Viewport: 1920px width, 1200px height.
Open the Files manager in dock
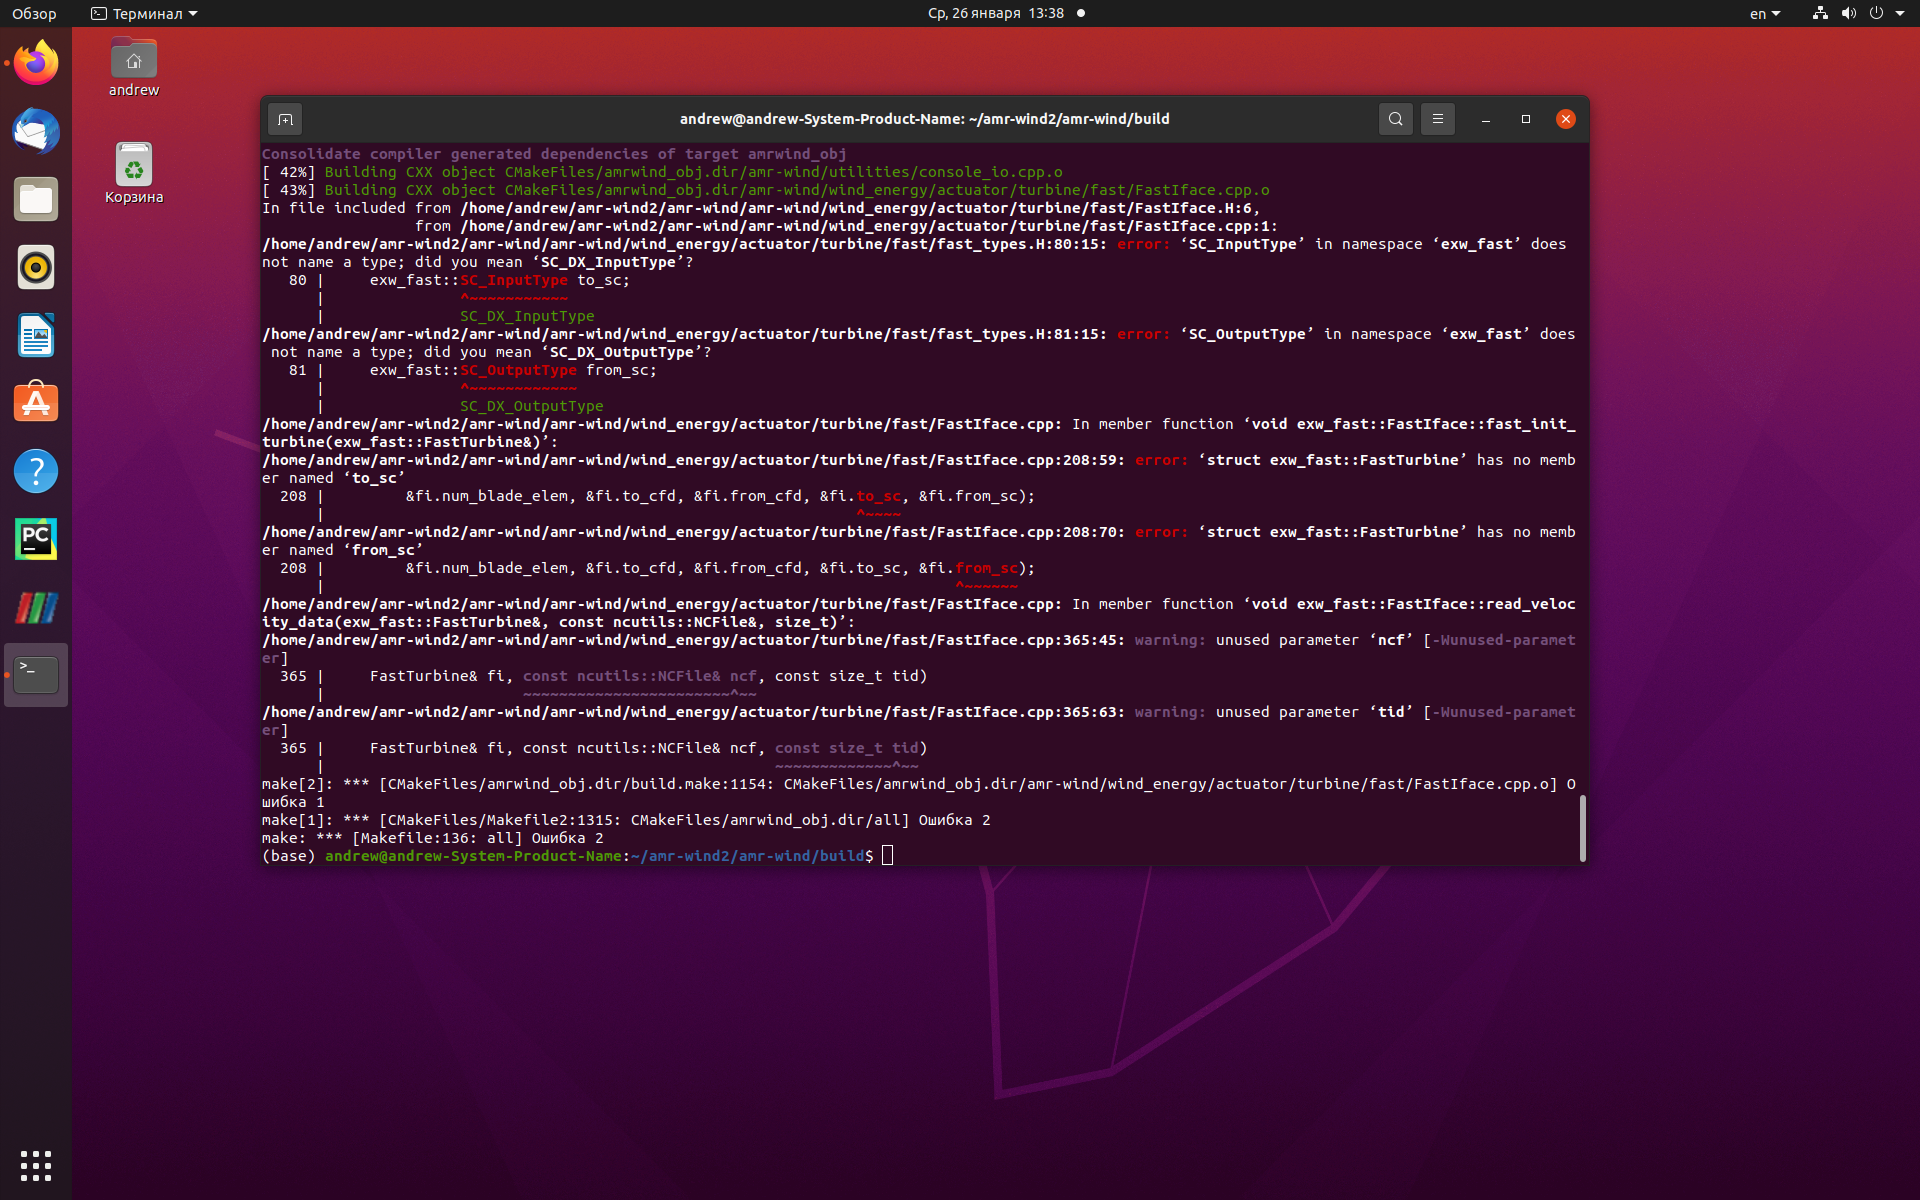[x=36, y=200]
